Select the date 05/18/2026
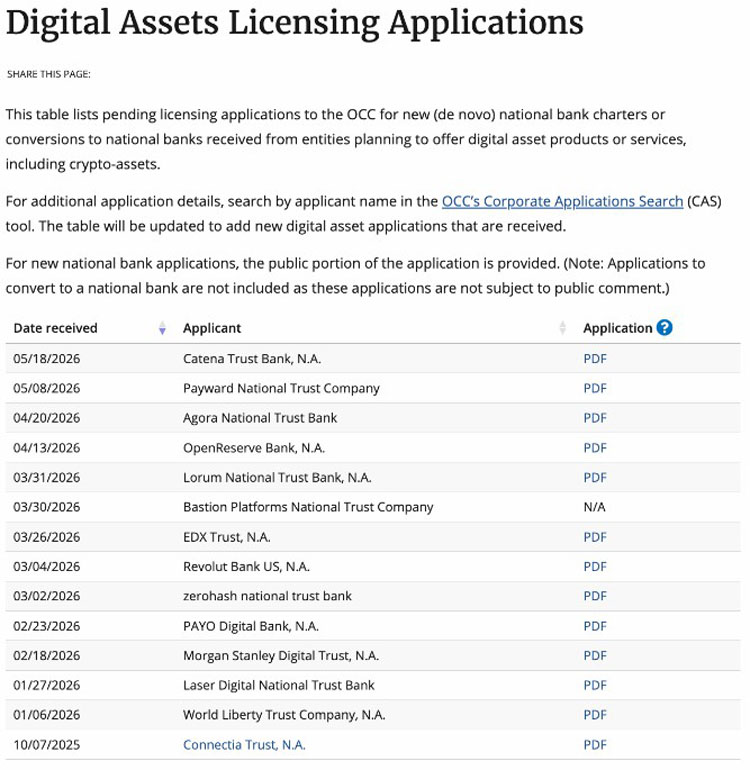This screenshot has width=750, height=770. 47,359
